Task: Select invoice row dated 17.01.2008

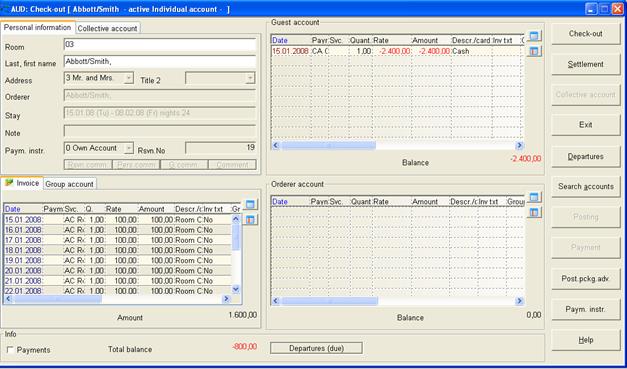Action: [x=118, y=240]
